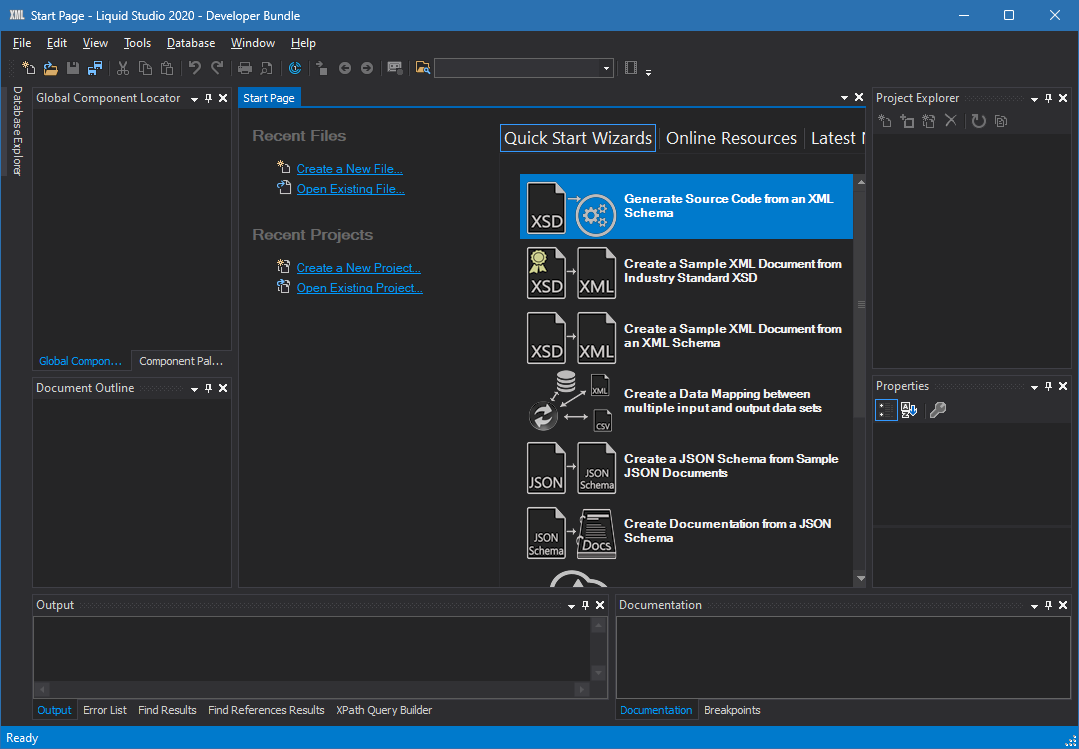Open Documentation panel window position dropdown
1079x749 pixels.
1034,606
